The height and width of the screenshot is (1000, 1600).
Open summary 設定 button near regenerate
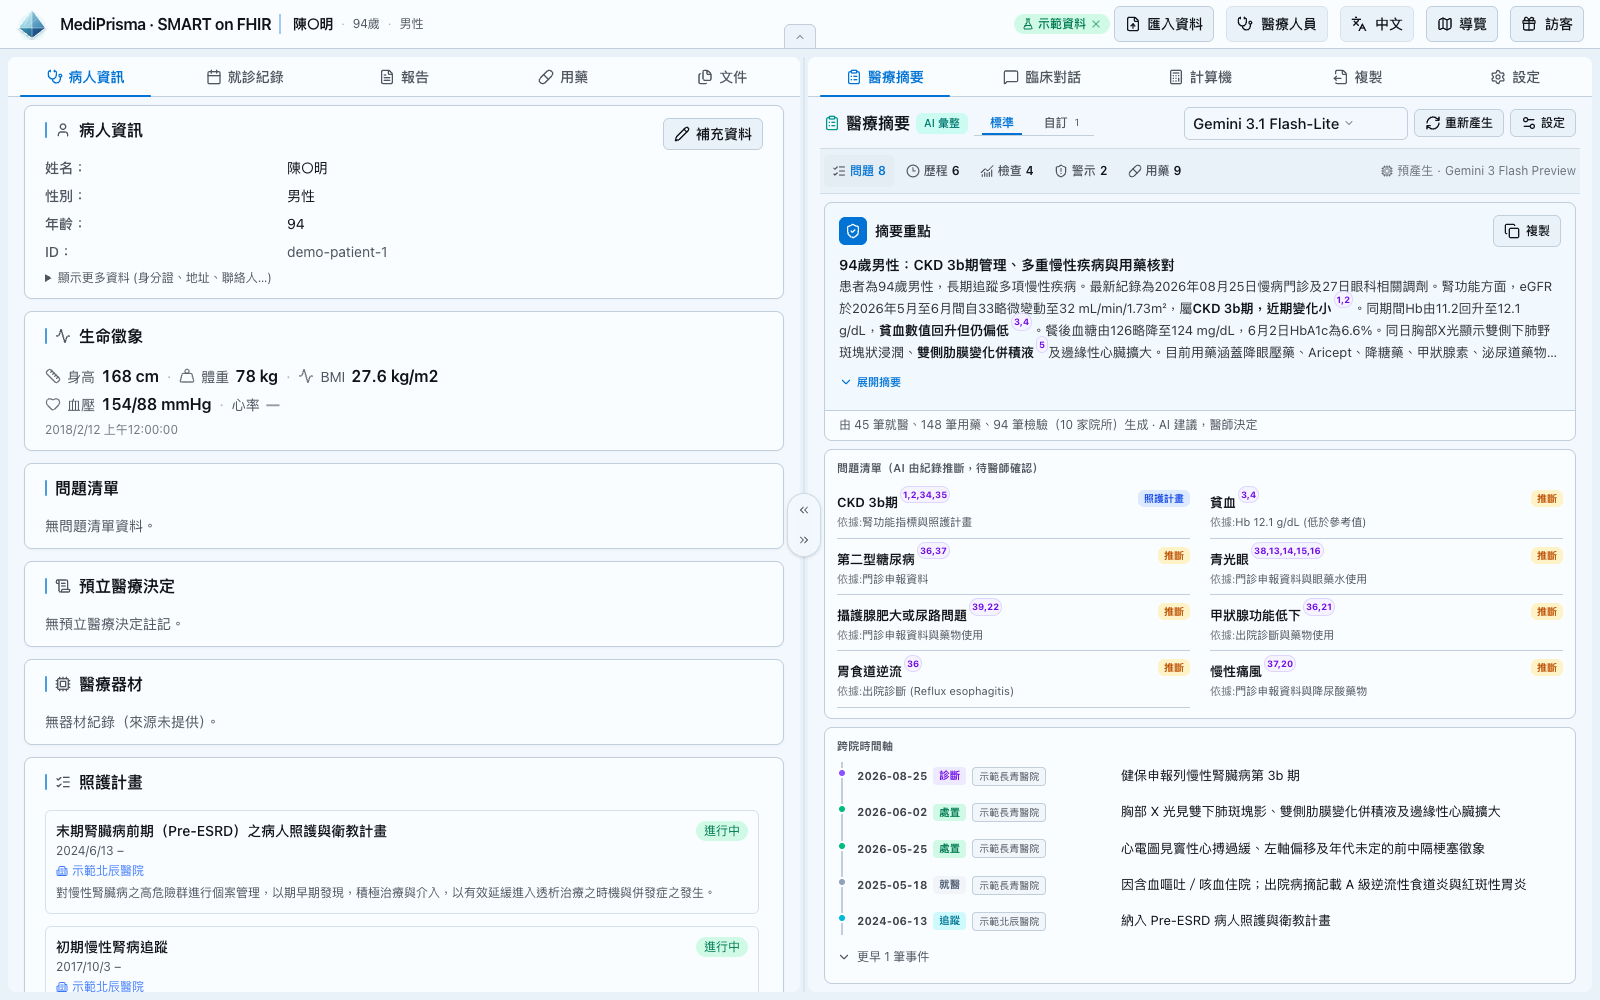[1543, 123]
